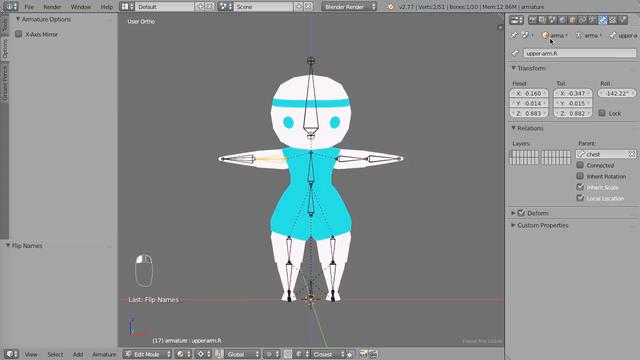
Task: Open the Window menu
Action: click(x=80, y=7)
